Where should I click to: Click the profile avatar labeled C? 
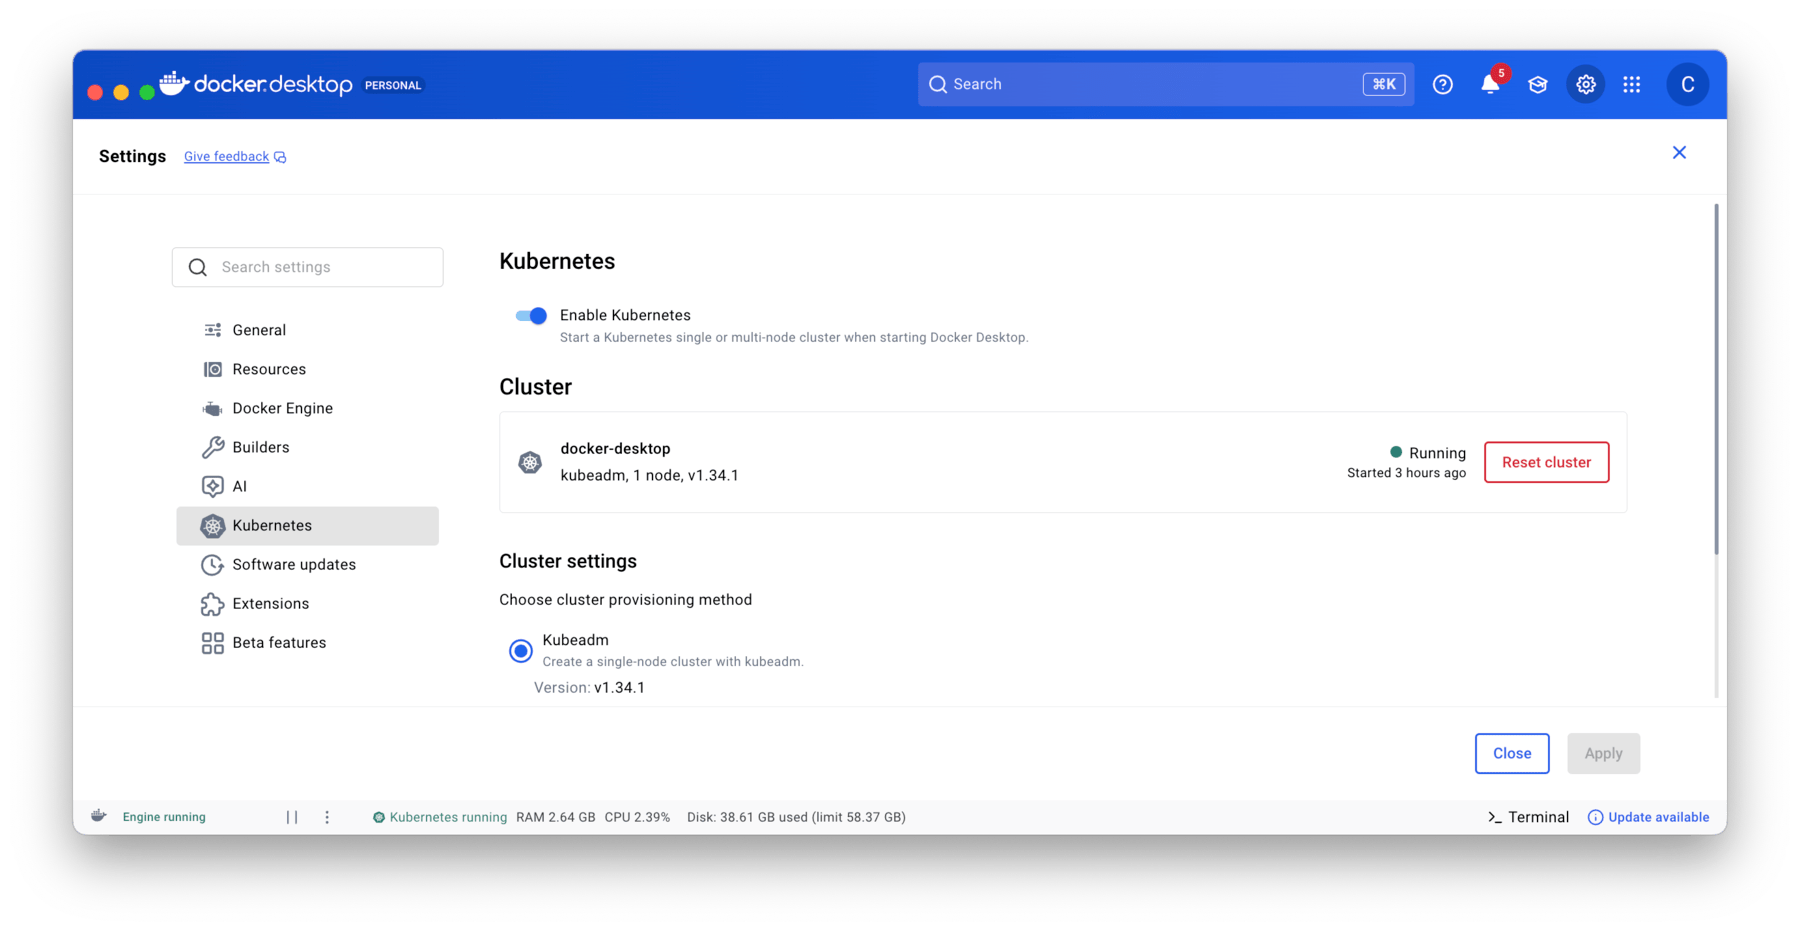tap(1687, 84)
